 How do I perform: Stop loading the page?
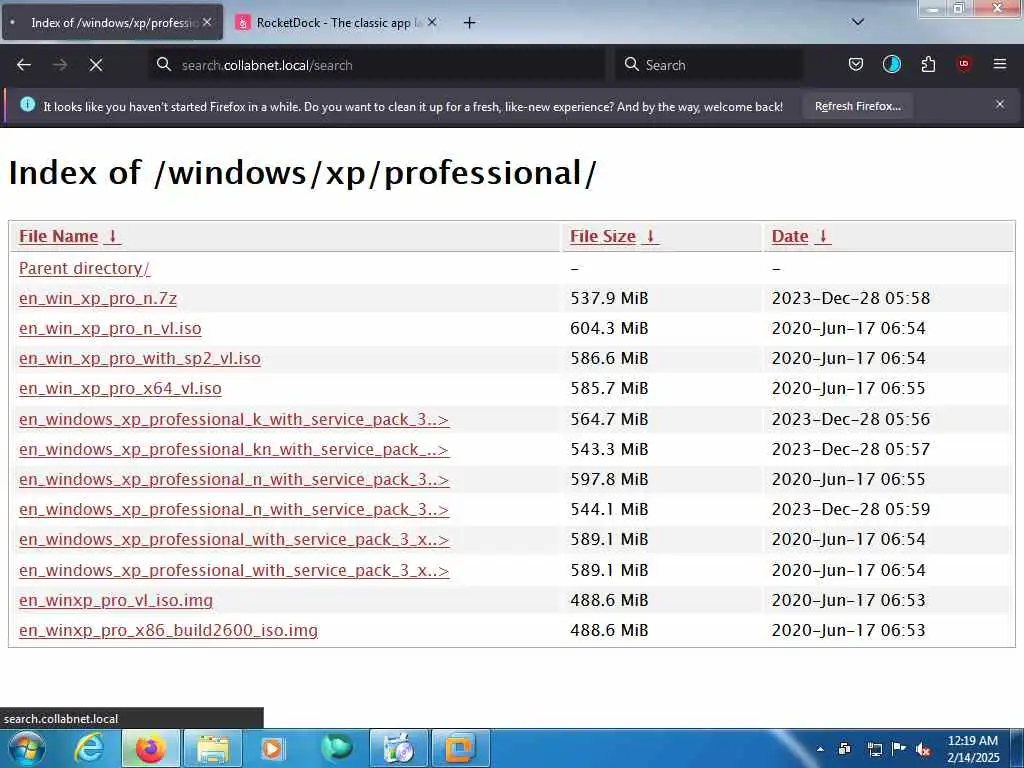tap(96, 65)
